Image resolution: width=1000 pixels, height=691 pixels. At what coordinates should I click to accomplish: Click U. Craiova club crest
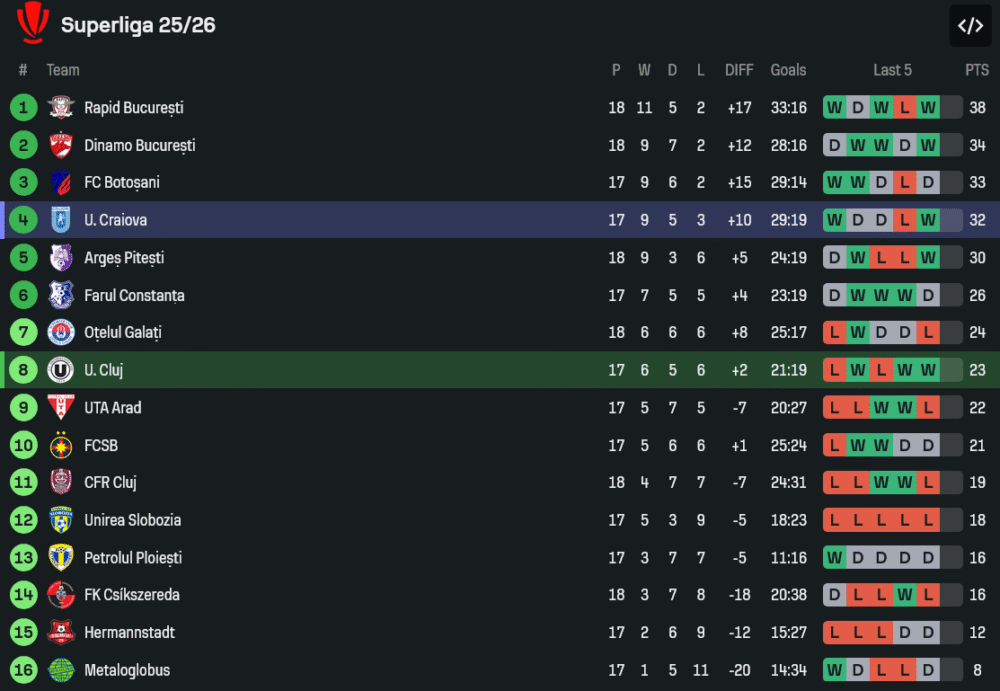[x=61, y=220]
